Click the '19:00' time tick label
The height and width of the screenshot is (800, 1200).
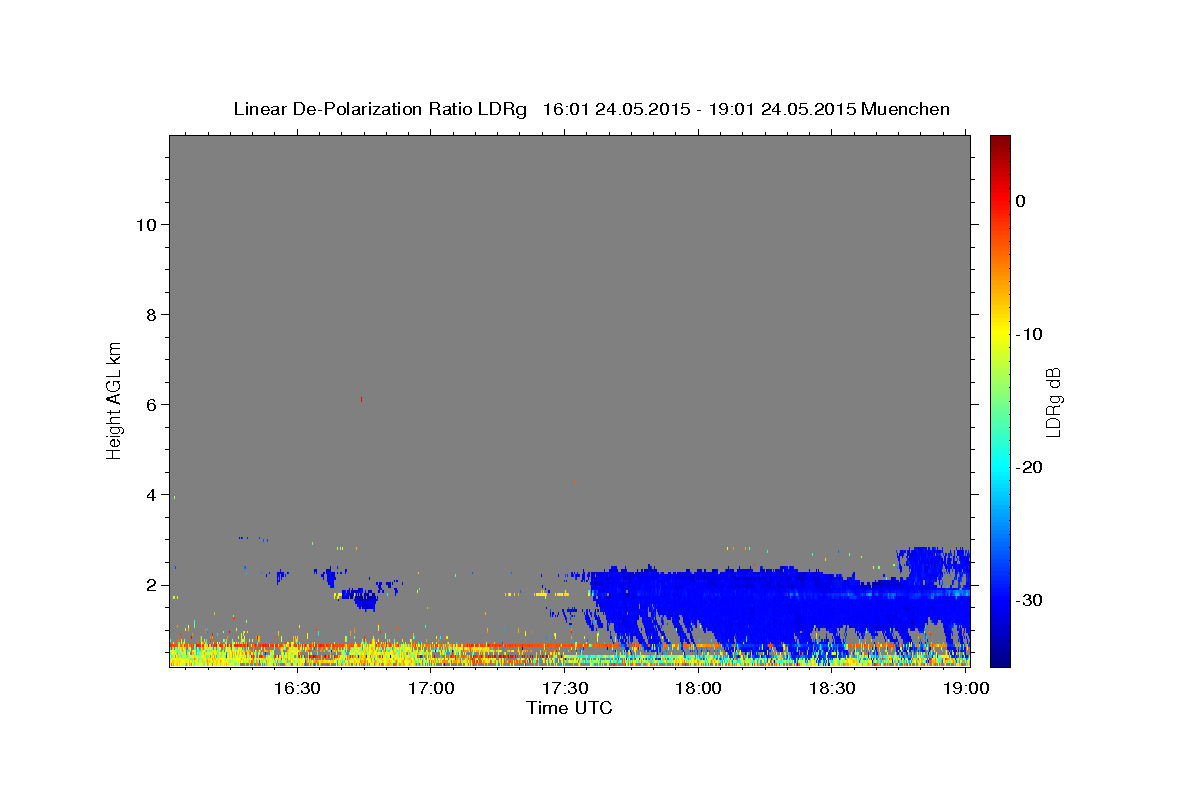pyautogui.click(x=964, y=688)
